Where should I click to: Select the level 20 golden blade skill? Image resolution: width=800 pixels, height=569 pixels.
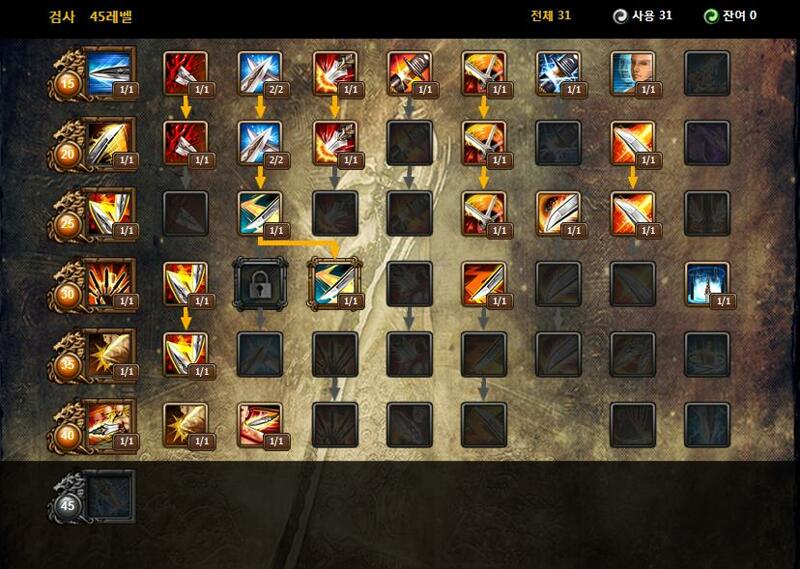point(110,143)
